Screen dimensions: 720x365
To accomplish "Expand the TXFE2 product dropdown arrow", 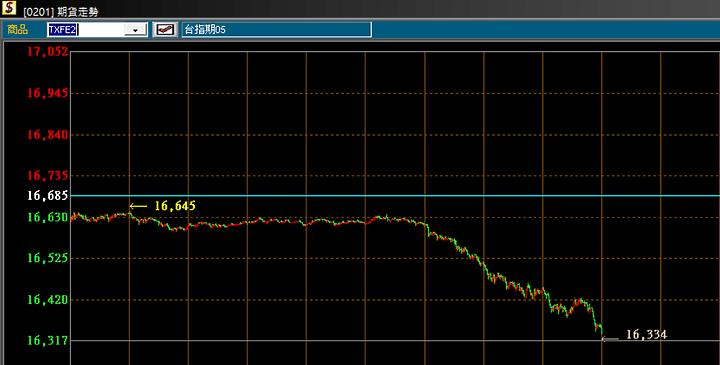I will (135, 30).
